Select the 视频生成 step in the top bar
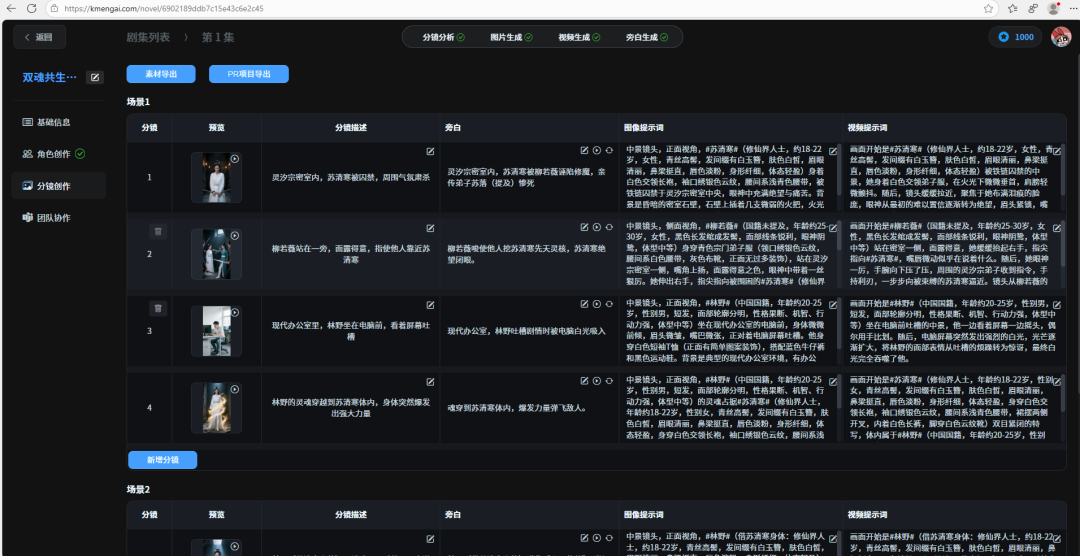 click(579, 37)
